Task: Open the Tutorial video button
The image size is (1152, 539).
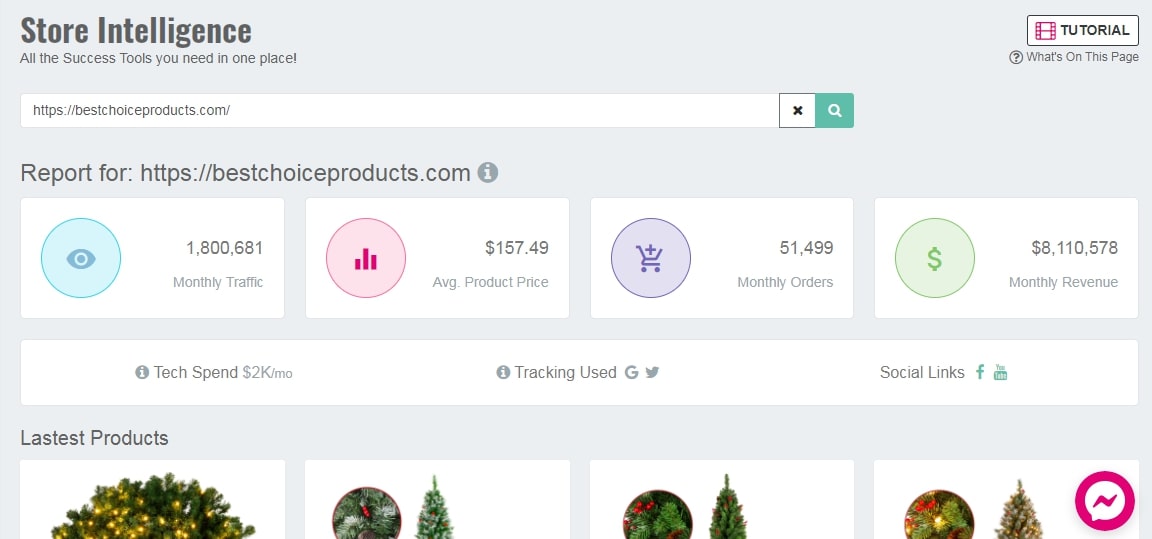Action: [x=1082, y=30]
